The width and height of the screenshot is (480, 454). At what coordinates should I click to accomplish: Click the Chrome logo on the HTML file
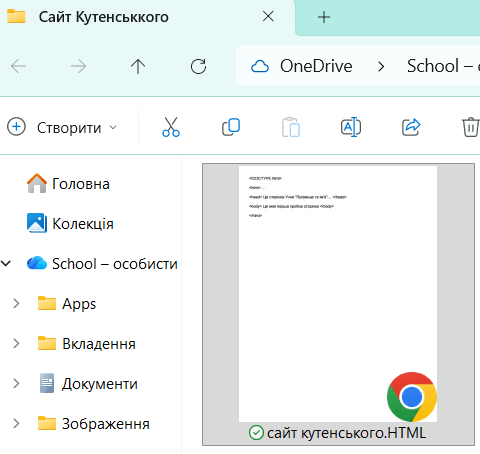pos(412,397)
